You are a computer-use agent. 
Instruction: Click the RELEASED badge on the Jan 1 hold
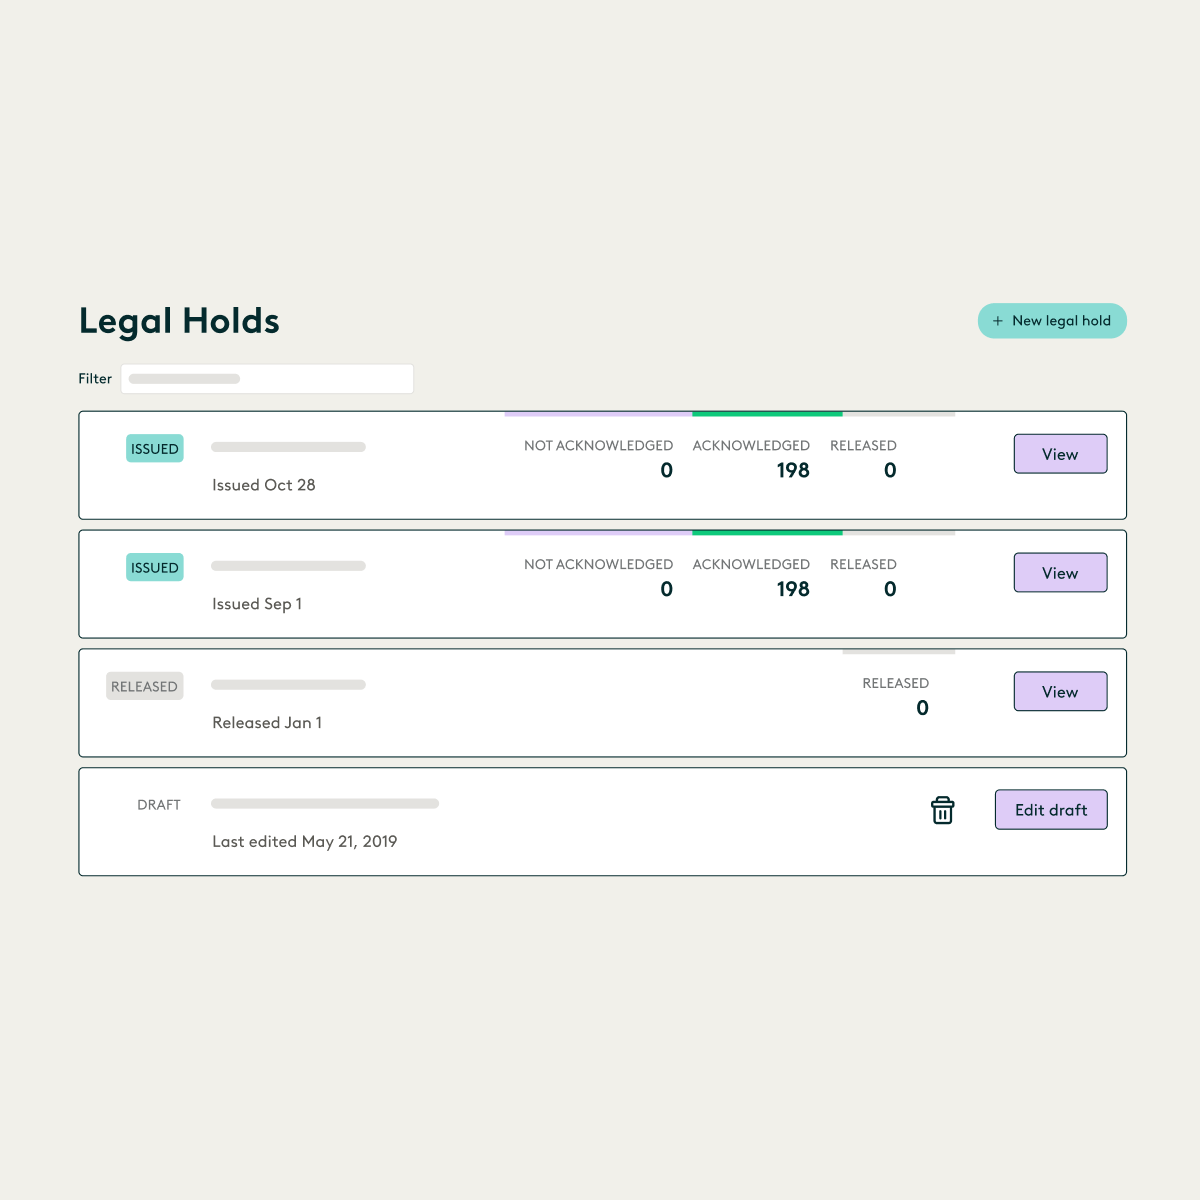click(144, 686)
